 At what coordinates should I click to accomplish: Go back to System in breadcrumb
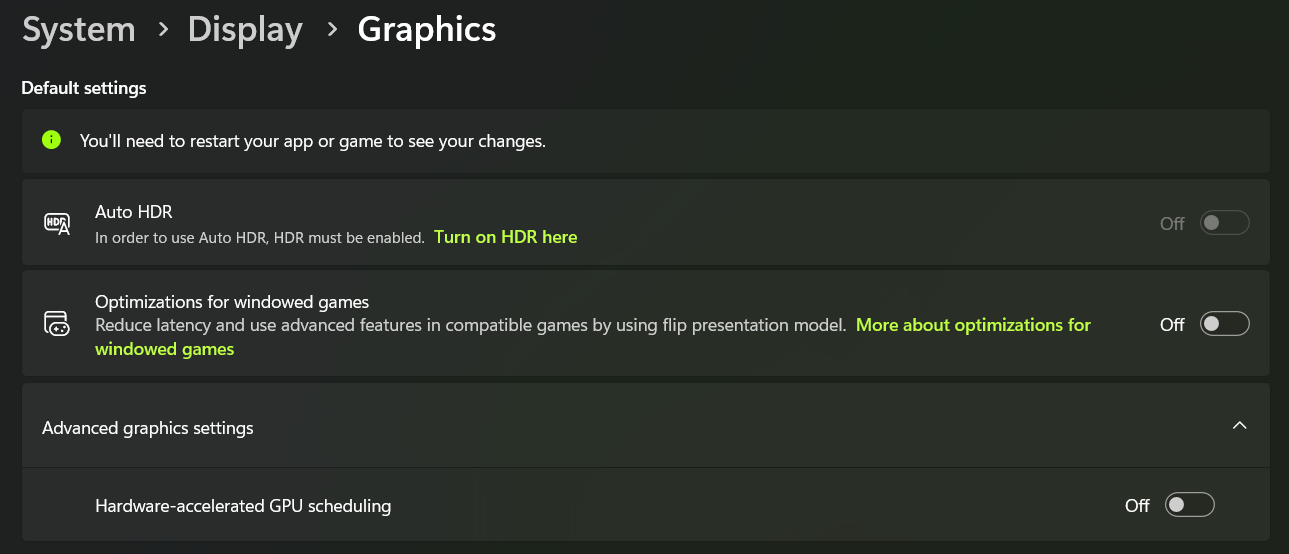(79, 30)
